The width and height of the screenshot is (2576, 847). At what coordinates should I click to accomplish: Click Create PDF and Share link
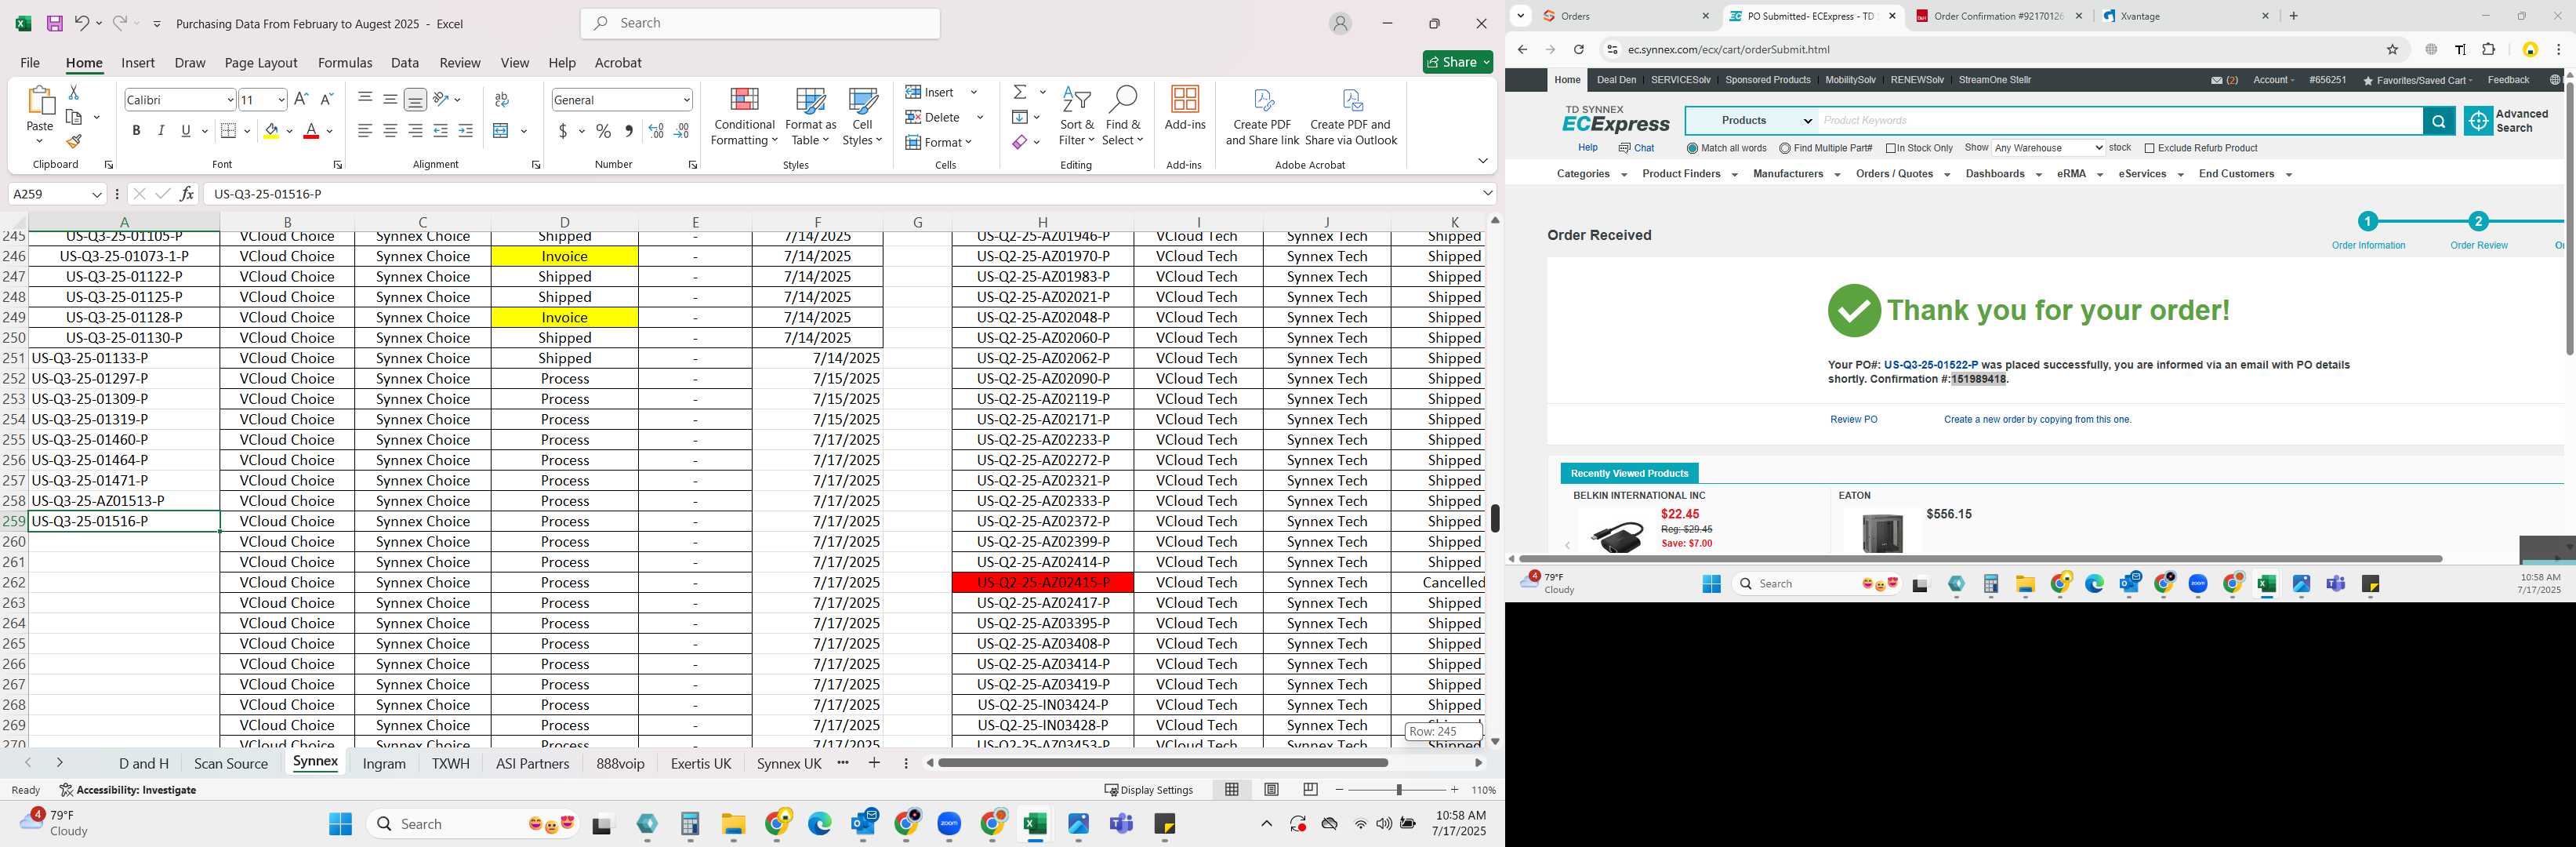[x=1262, y=117]
